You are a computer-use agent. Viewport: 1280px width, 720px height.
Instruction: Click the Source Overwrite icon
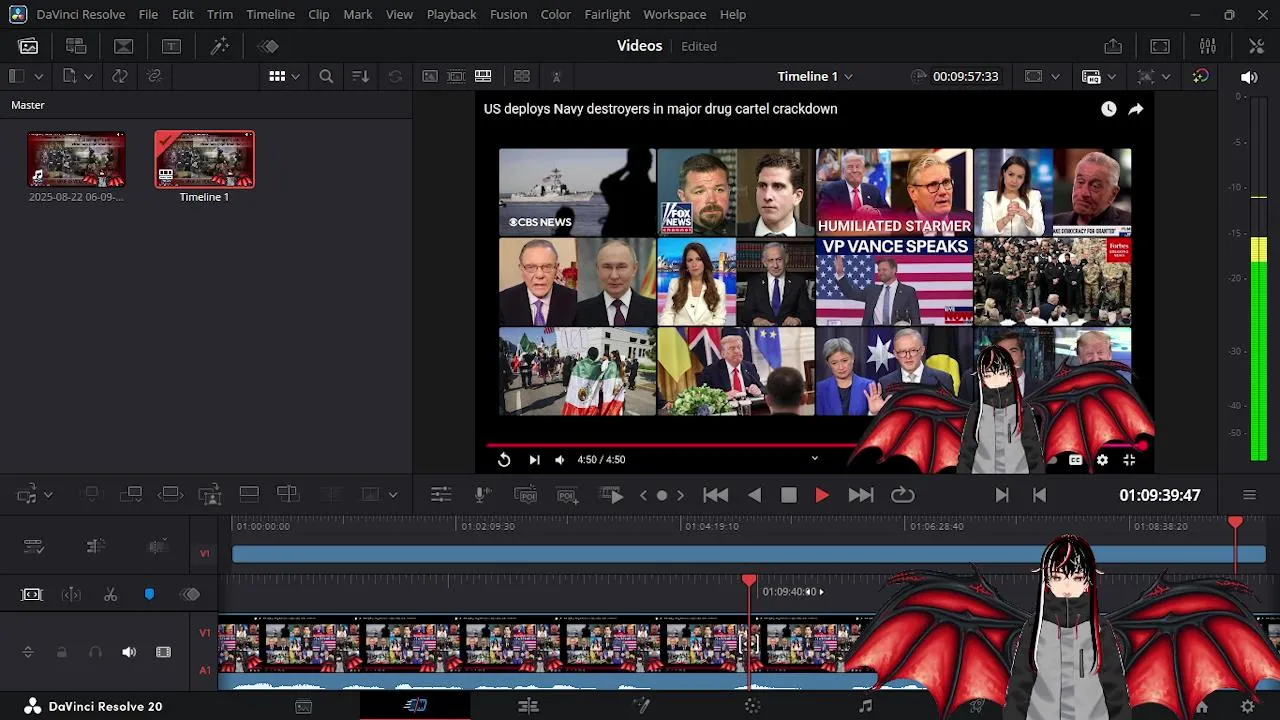288,494
